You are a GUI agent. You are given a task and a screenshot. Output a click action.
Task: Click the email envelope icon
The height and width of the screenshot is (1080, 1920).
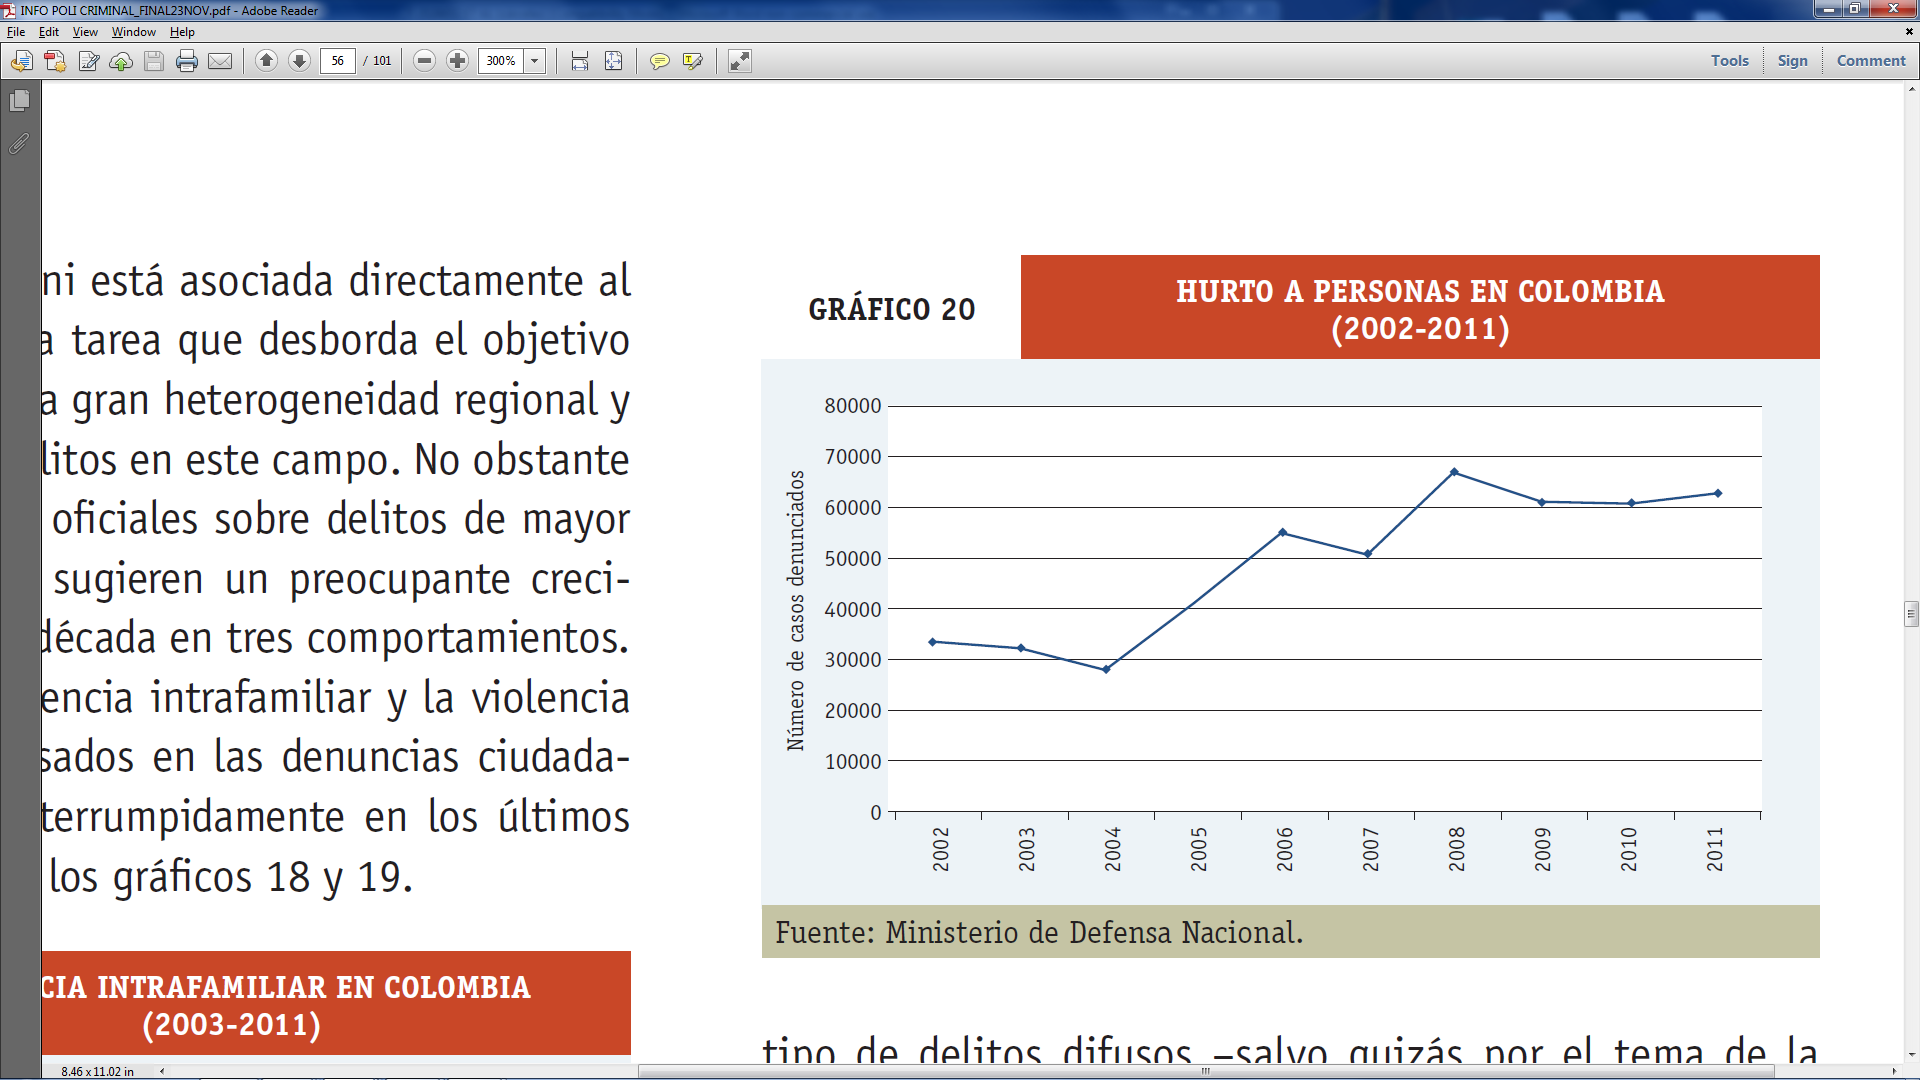pos(220,61)
